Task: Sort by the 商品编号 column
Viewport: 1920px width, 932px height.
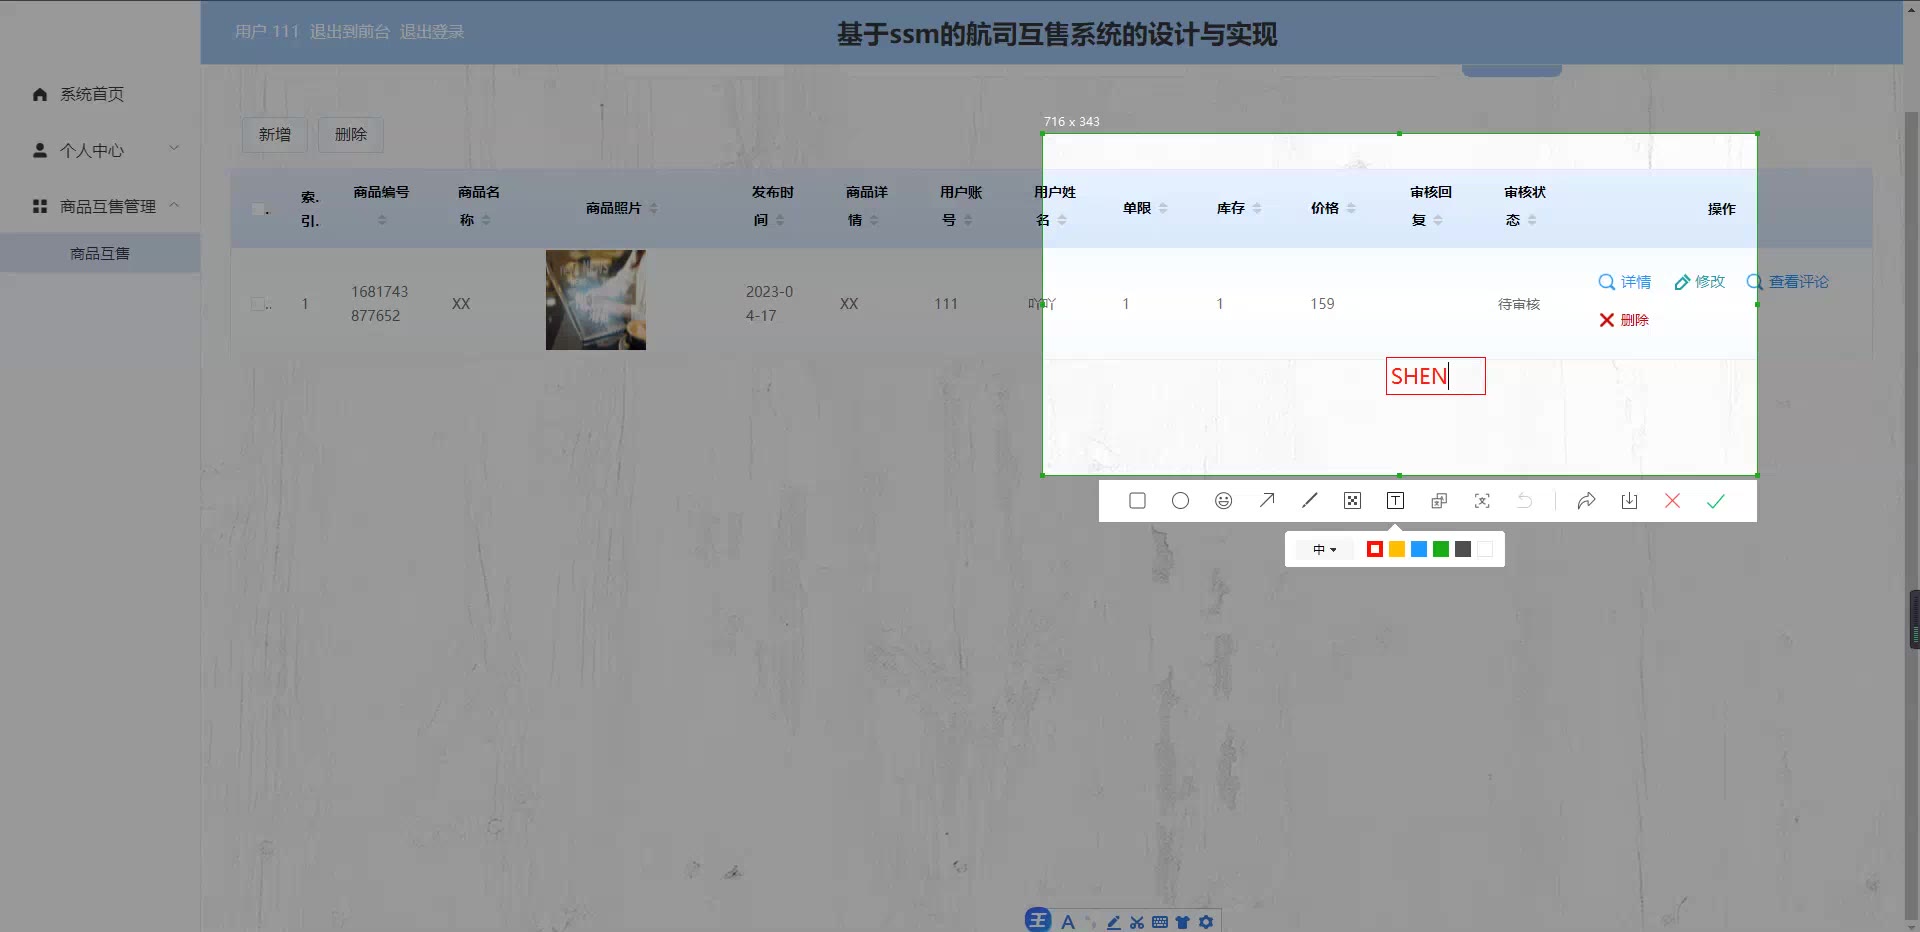Action: [x=382, y=220]
